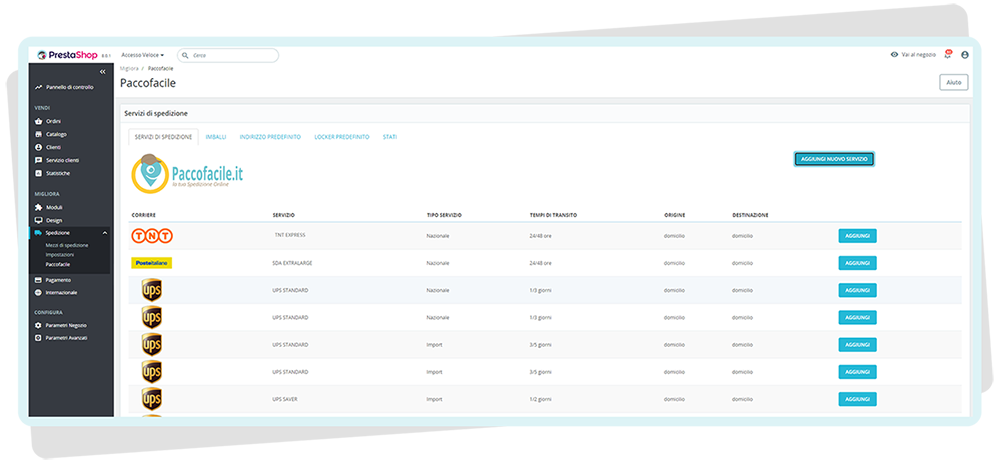Click the Tempi di transito column header
This screenshot has width=1000, height=462.
pyautogui.click(x=553, y=215)
